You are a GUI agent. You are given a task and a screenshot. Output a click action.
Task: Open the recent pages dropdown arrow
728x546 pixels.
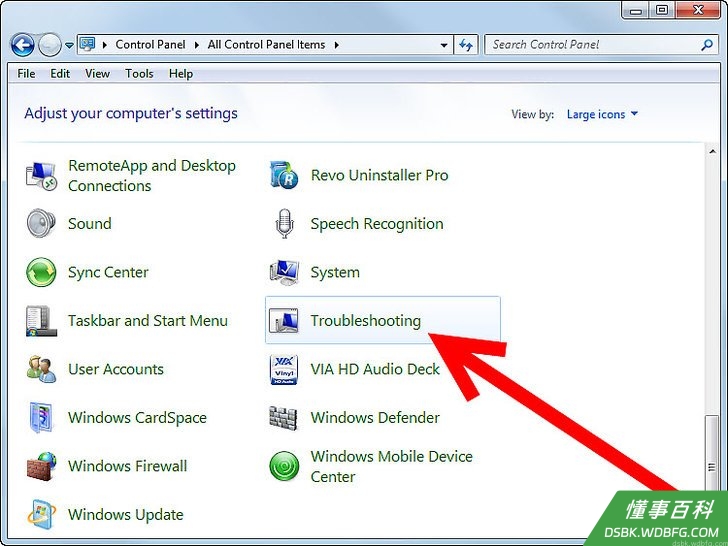(x=69, y=46)
